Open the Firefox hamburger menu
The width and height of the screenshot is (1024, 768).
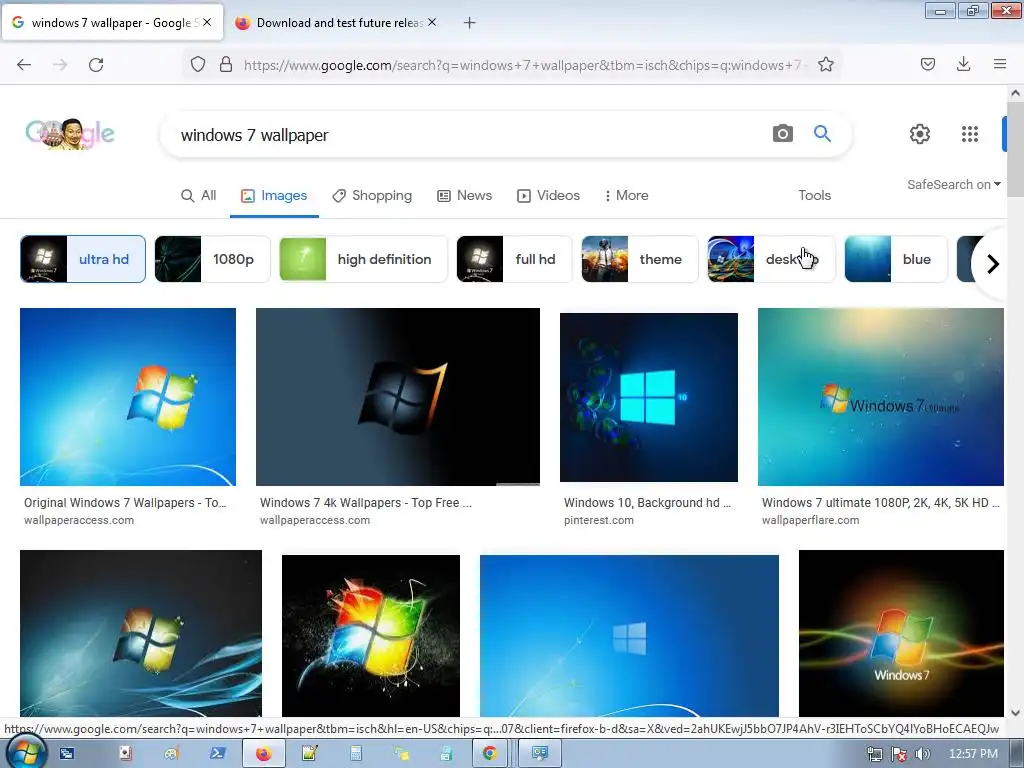(1000, 64)
